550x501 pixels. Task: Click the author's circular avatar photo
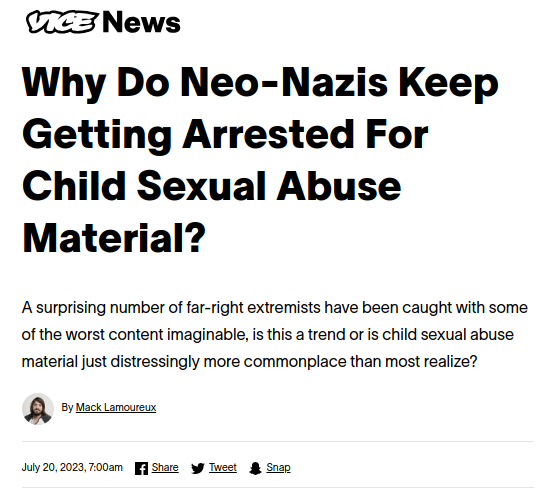[38, 409]
